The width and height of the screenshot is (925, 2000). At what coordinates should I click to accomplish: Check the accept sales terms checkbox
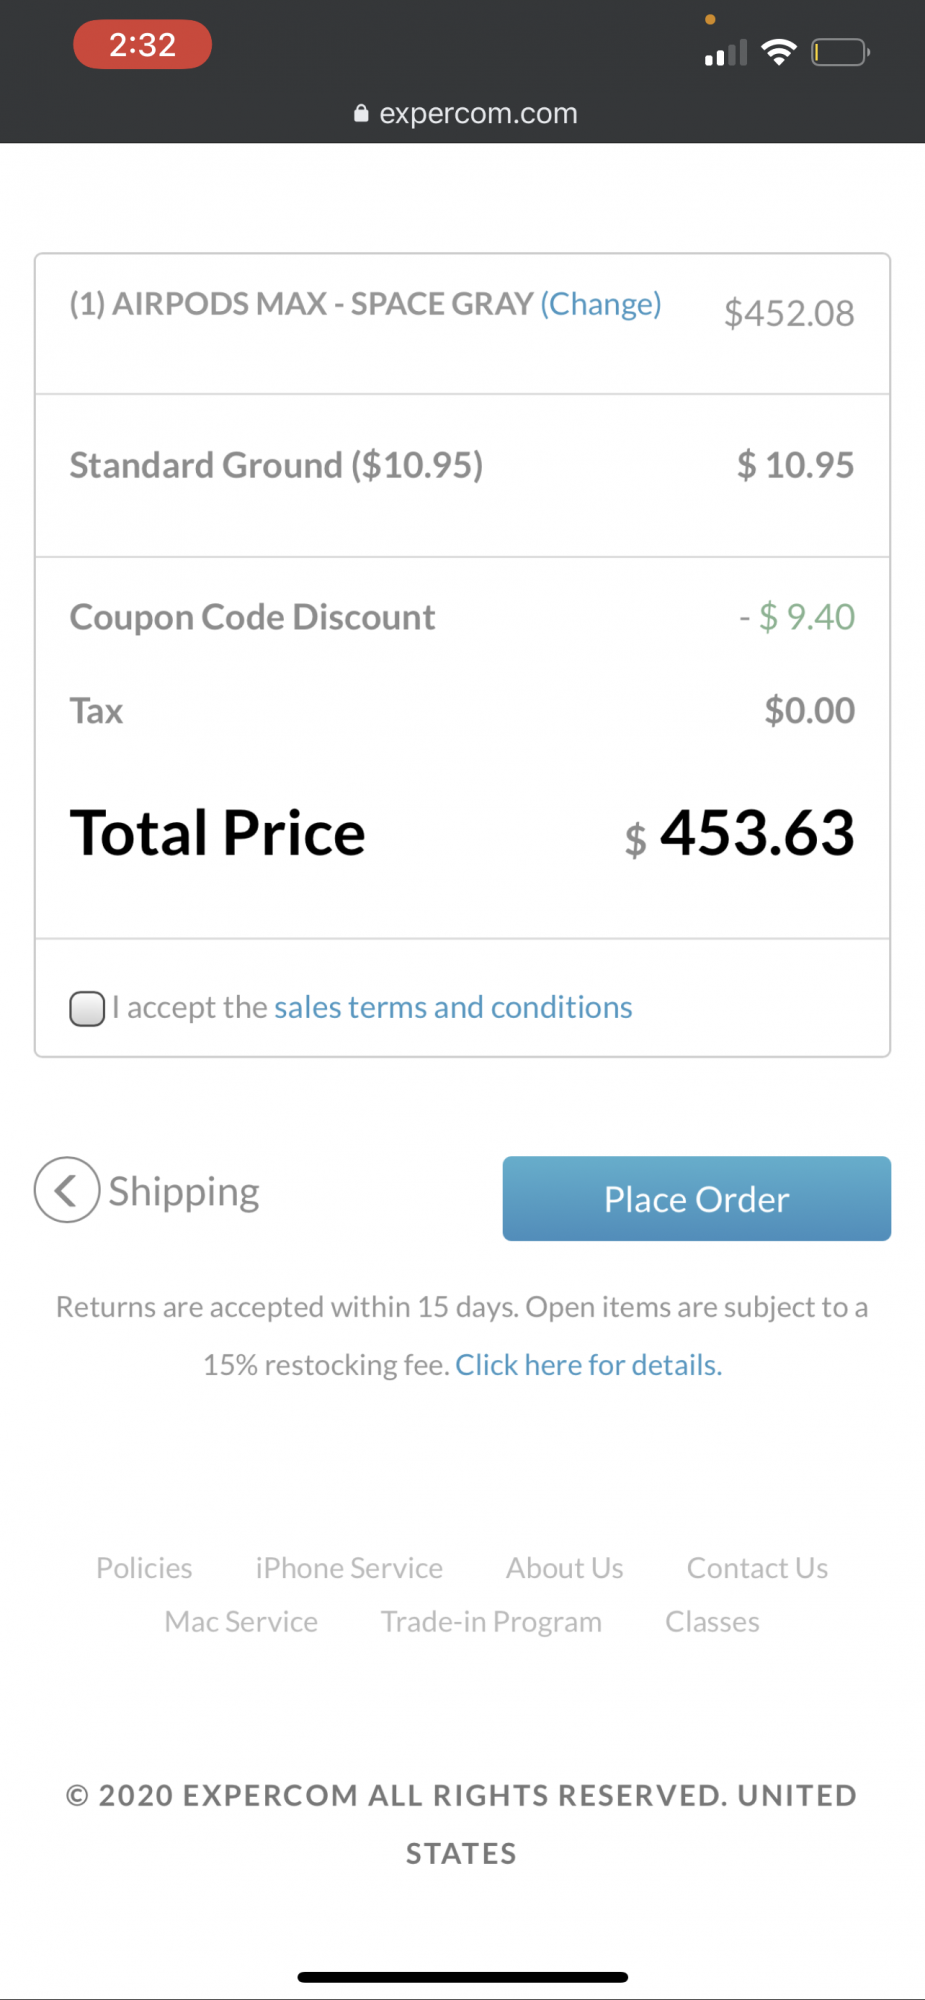[87, 1008]
